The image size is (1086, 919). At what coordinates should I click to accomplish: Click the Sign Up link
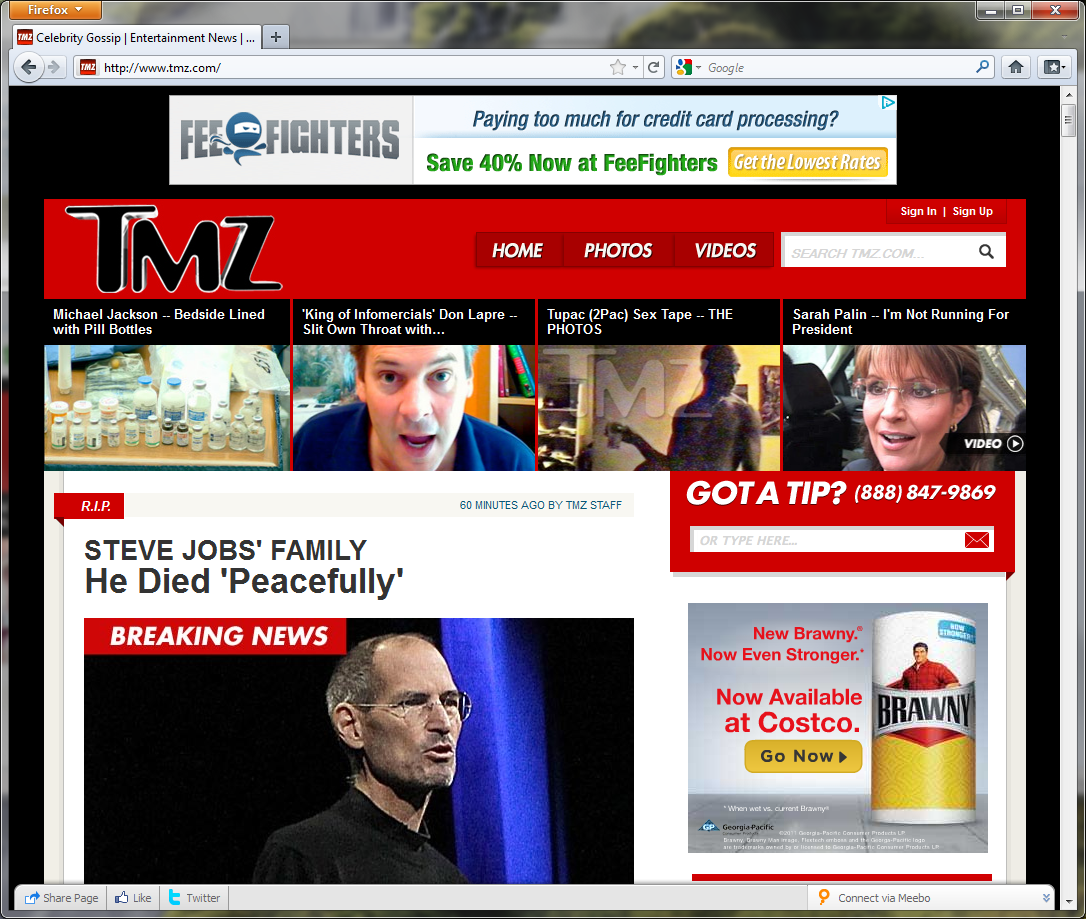coord(972,211)
